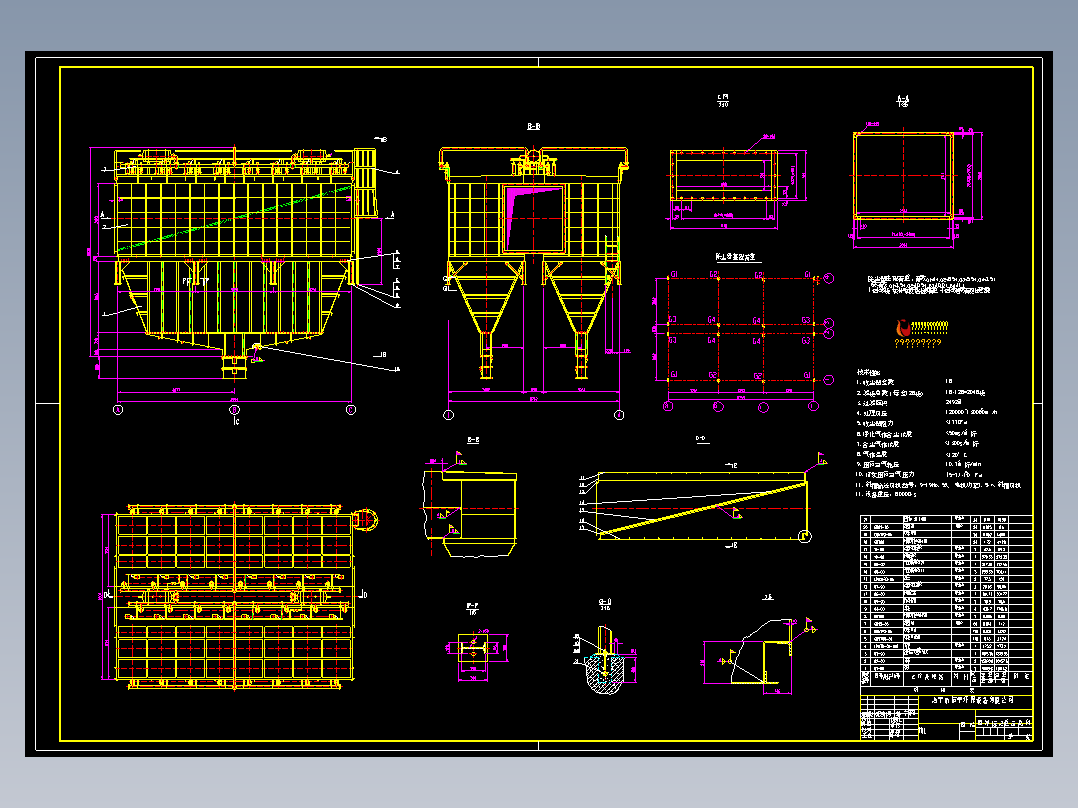Select the hatched foundation block in G-G detail

tap(606, 676)
